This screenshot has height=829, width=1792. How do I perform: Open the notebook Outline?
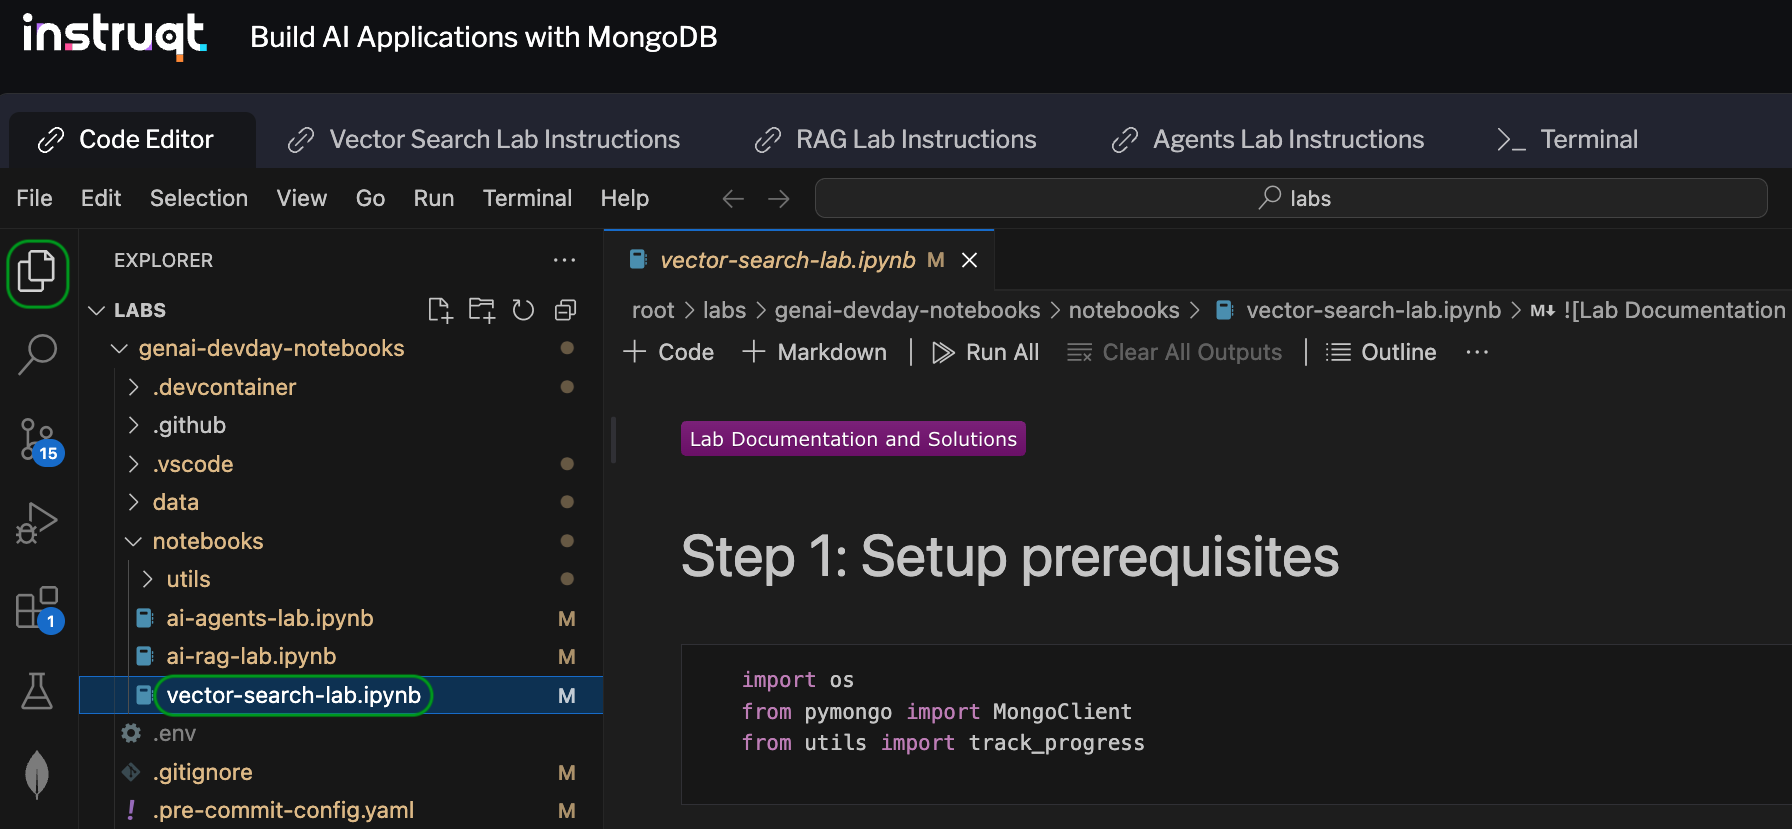(x=1381, y=352)
